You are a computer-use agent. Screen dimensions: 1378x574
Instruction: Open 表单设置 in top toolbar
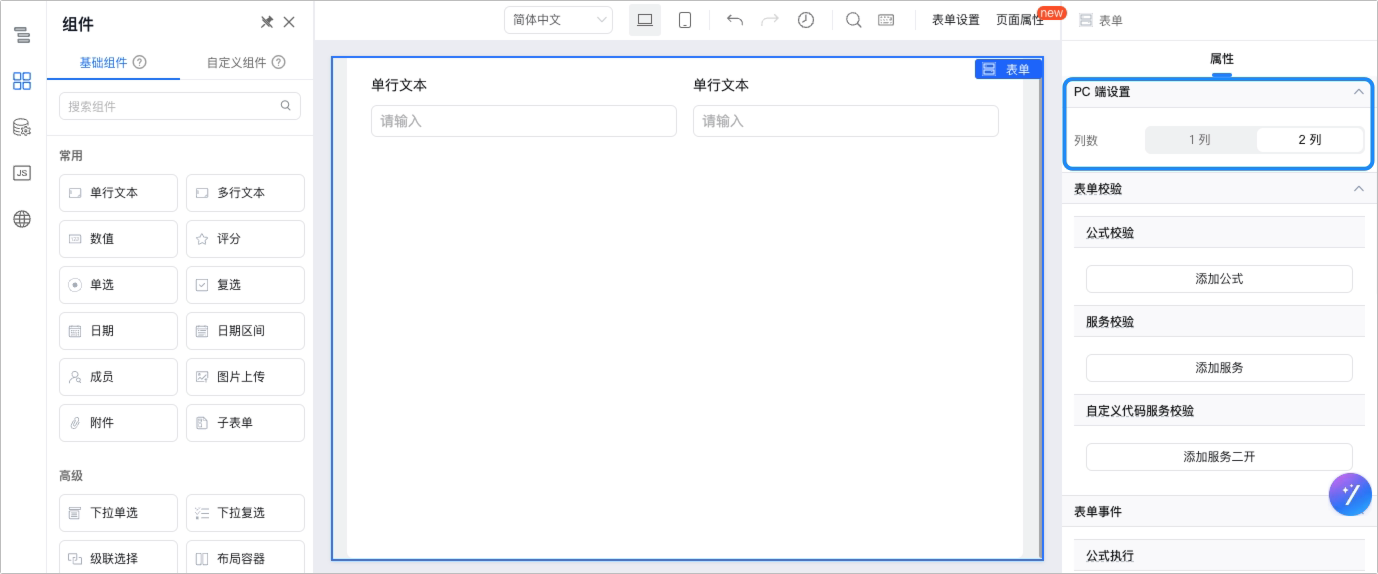[956, 20]
